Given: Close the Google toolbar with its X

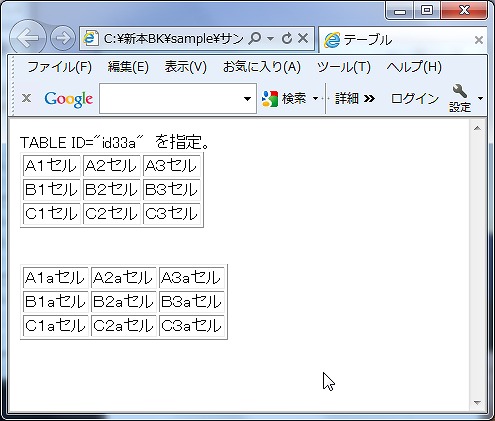Looking at the screenshot, I should [26, 98].
